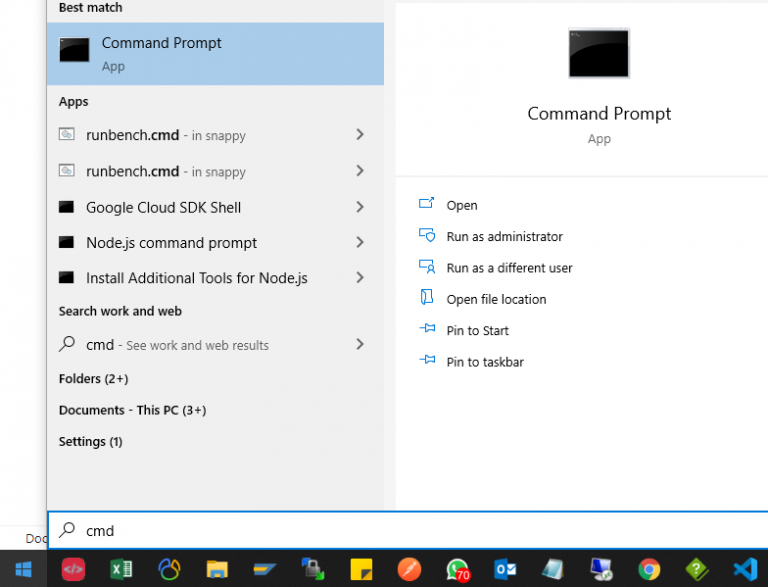Click the Node.js command prompt icon
The height and width of the screenshot is (587, 768).
[66, 242]
